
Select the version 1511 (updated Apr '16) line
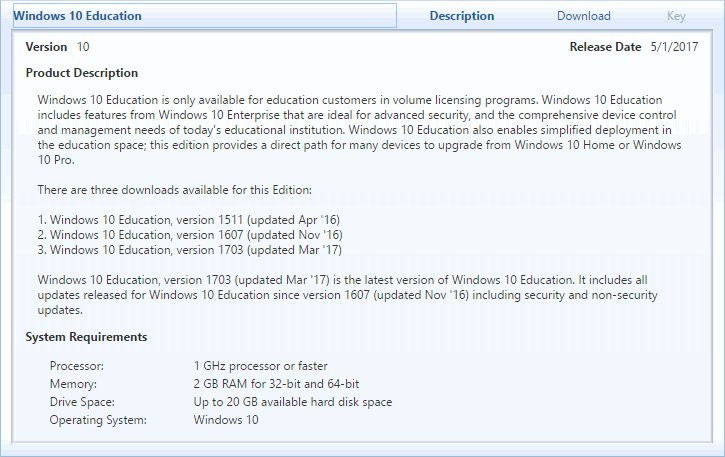pyautogui.click(x=189, y=220)
